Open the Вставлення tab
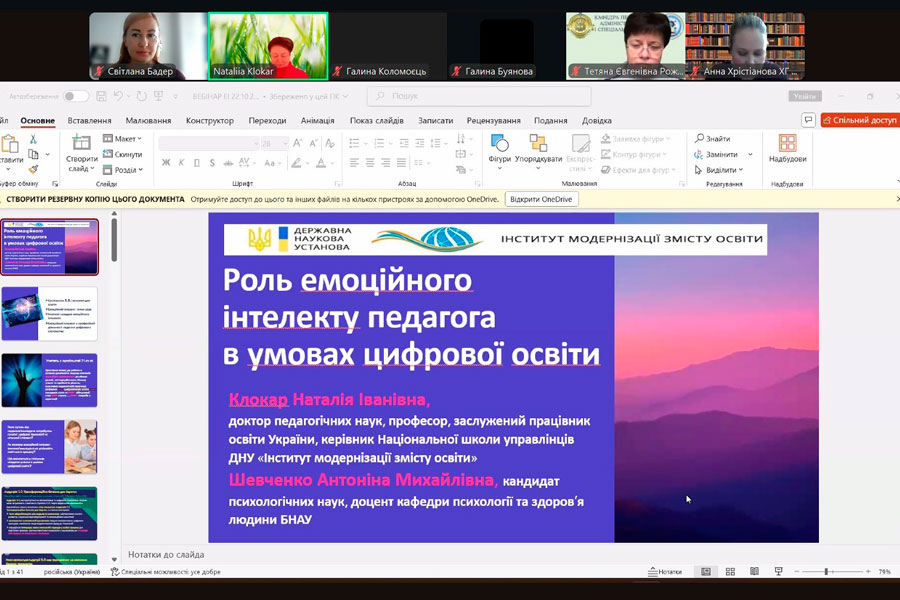Image resolution: width=900 pixels, height=600 pixels. pos(89,120)
